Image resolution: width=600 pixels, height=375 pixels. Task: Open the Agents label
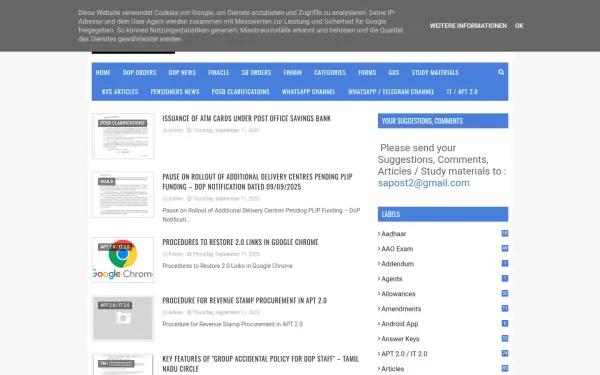click(391, 279)
